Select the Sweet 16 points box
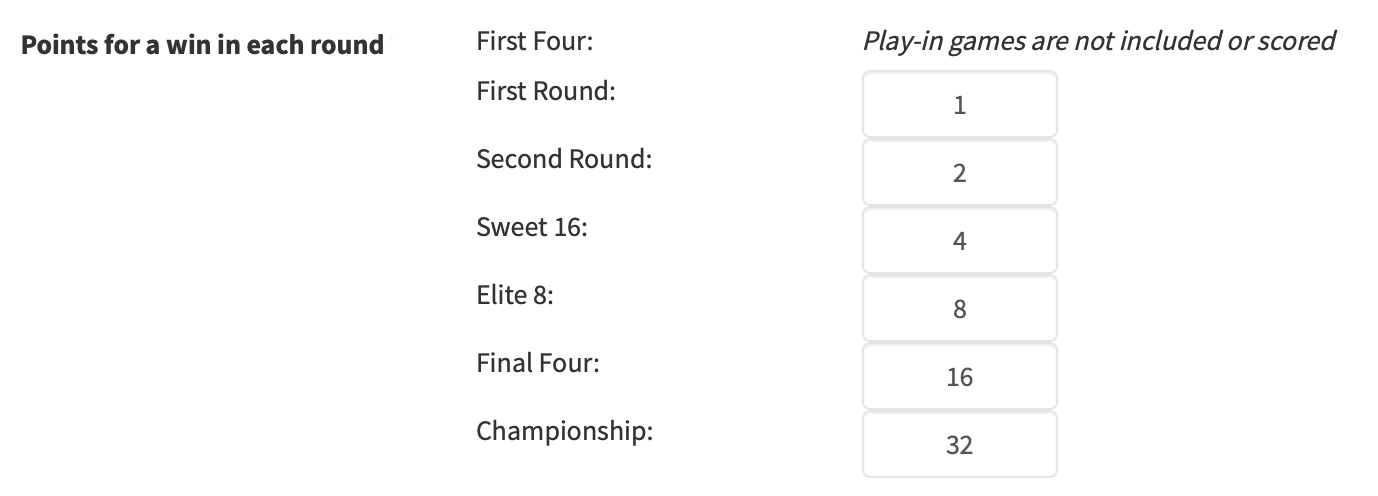The height and width of the screenshot is (496, 1378). tap(959, 241)
